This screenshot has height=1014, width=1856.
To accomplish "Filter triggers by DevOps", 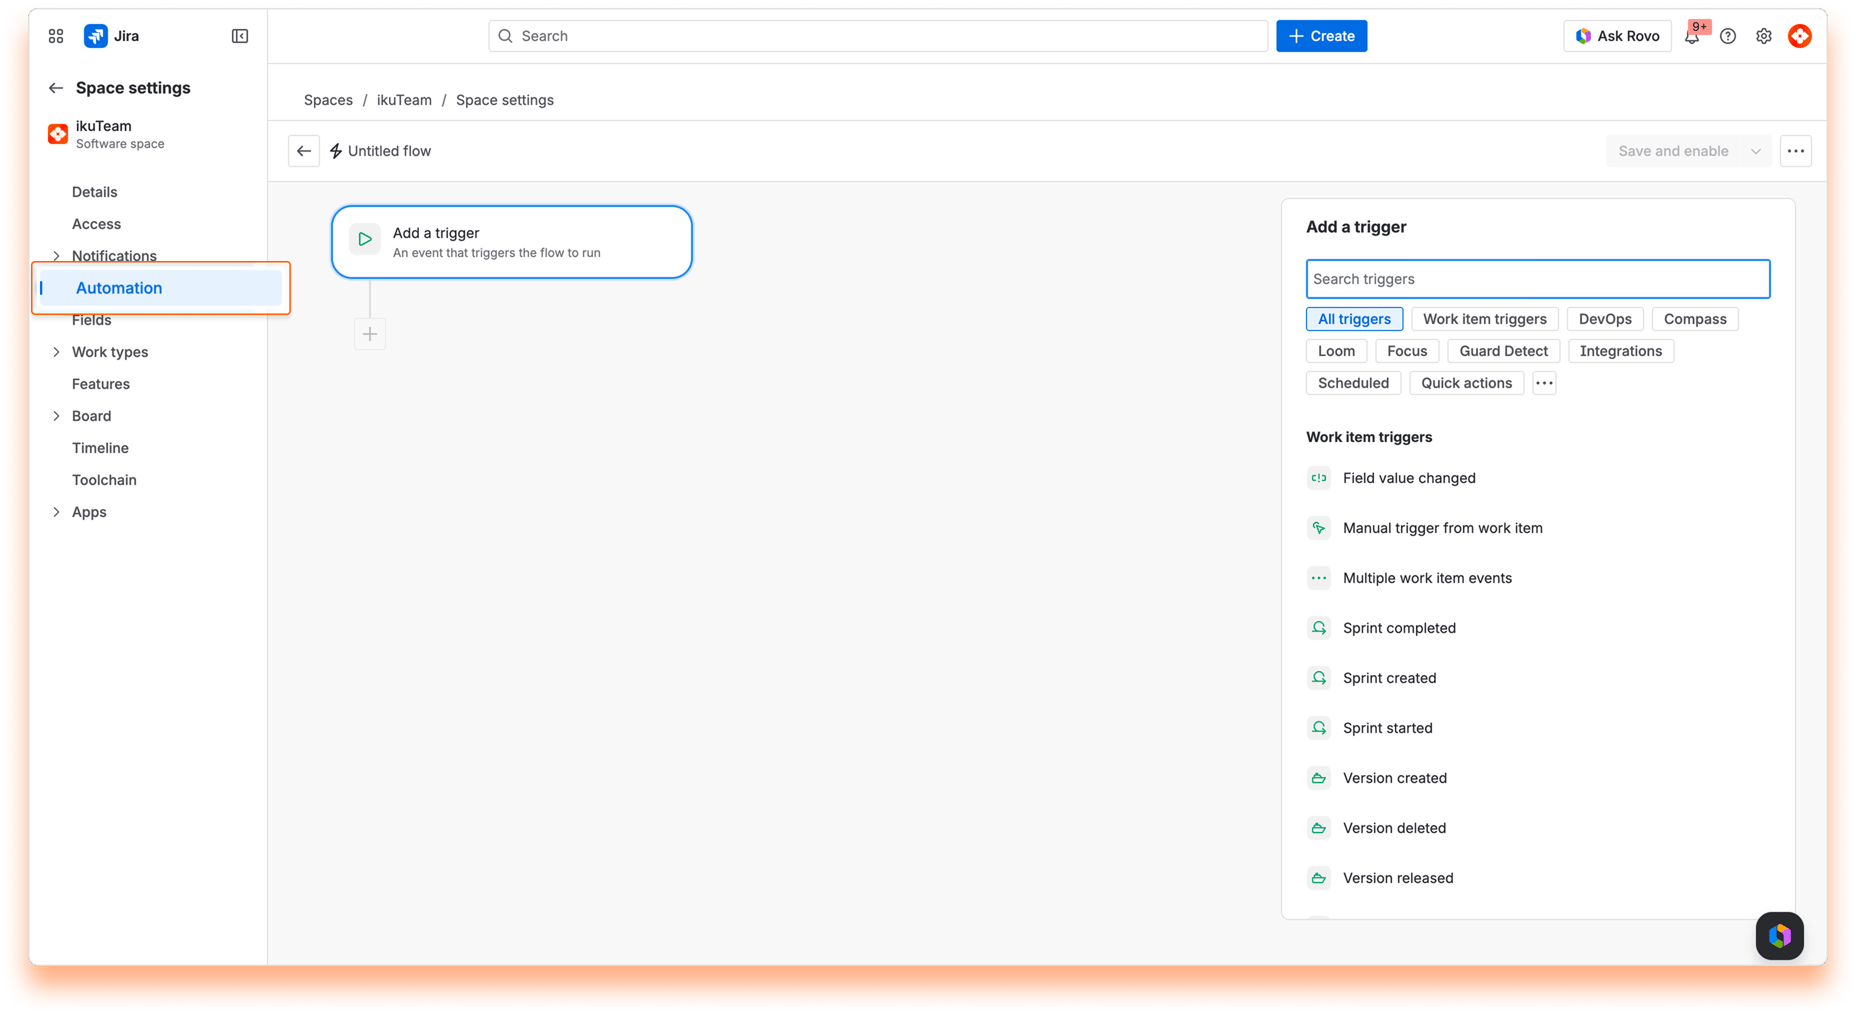I will pyautogui.click(x=1605, y=319).
